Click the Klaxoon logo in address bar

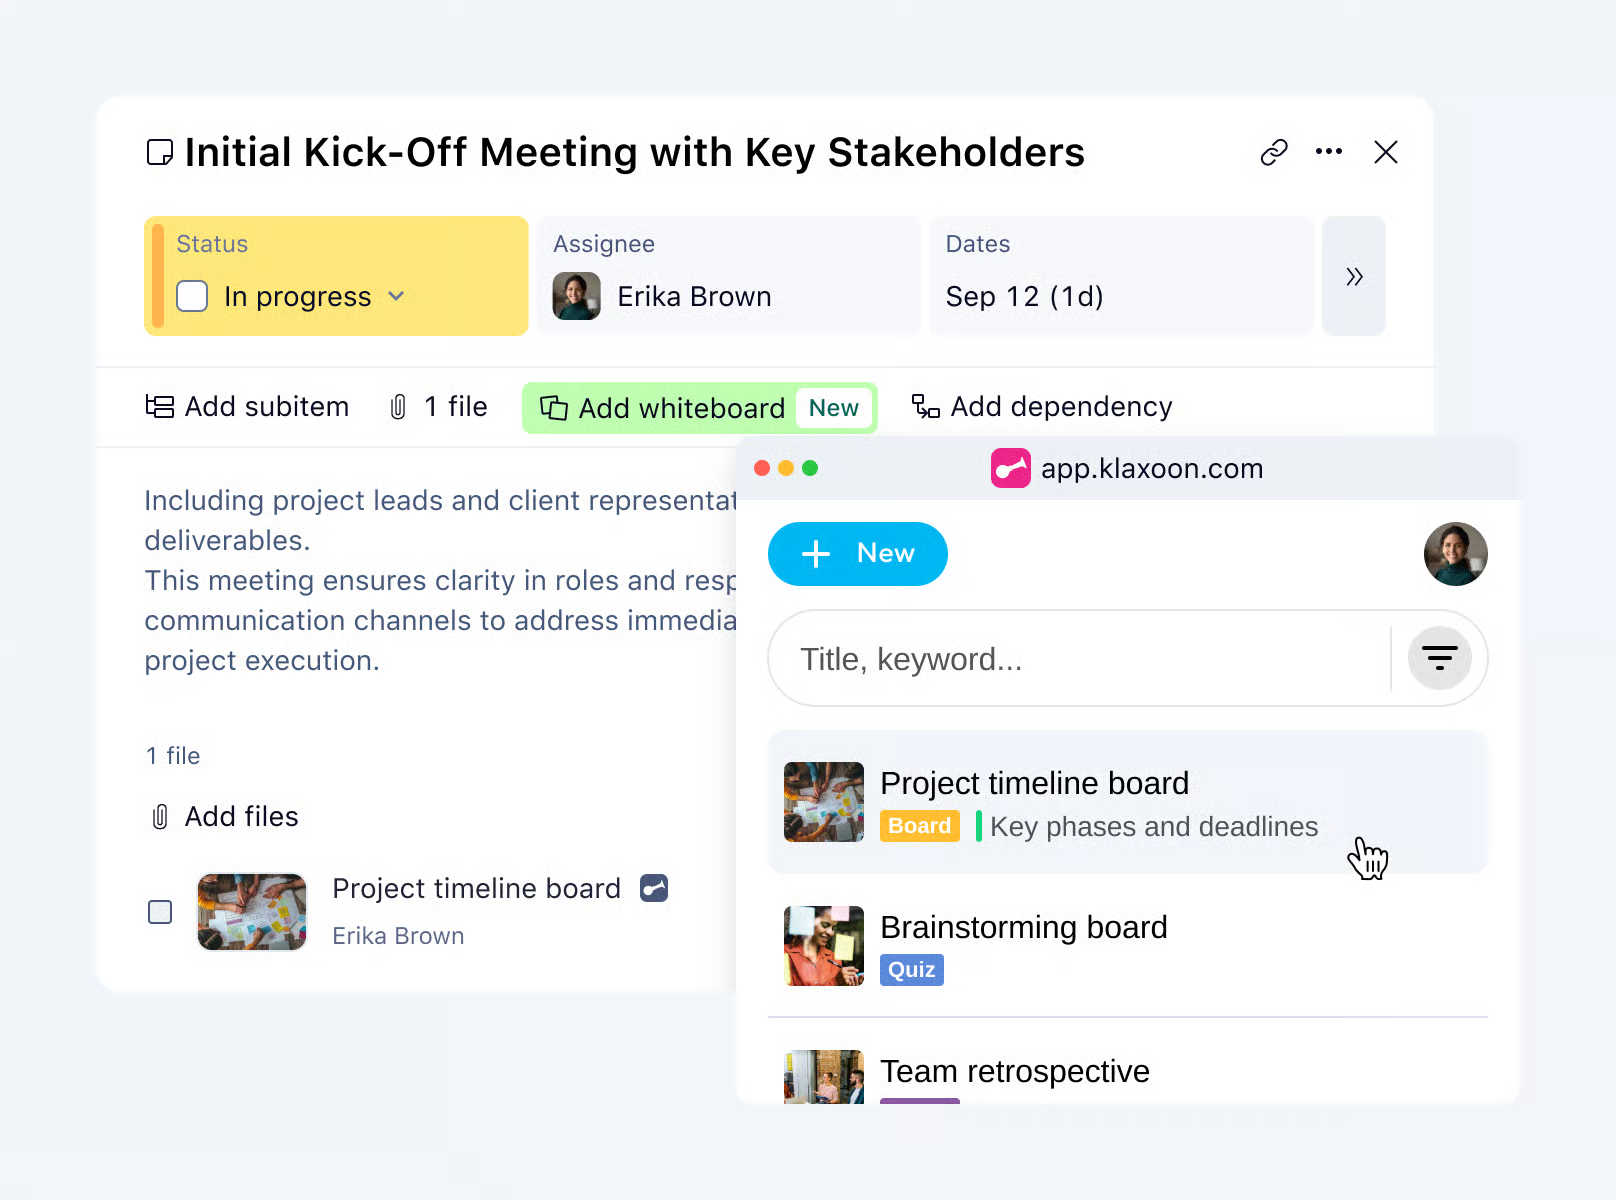(1010, 468)
